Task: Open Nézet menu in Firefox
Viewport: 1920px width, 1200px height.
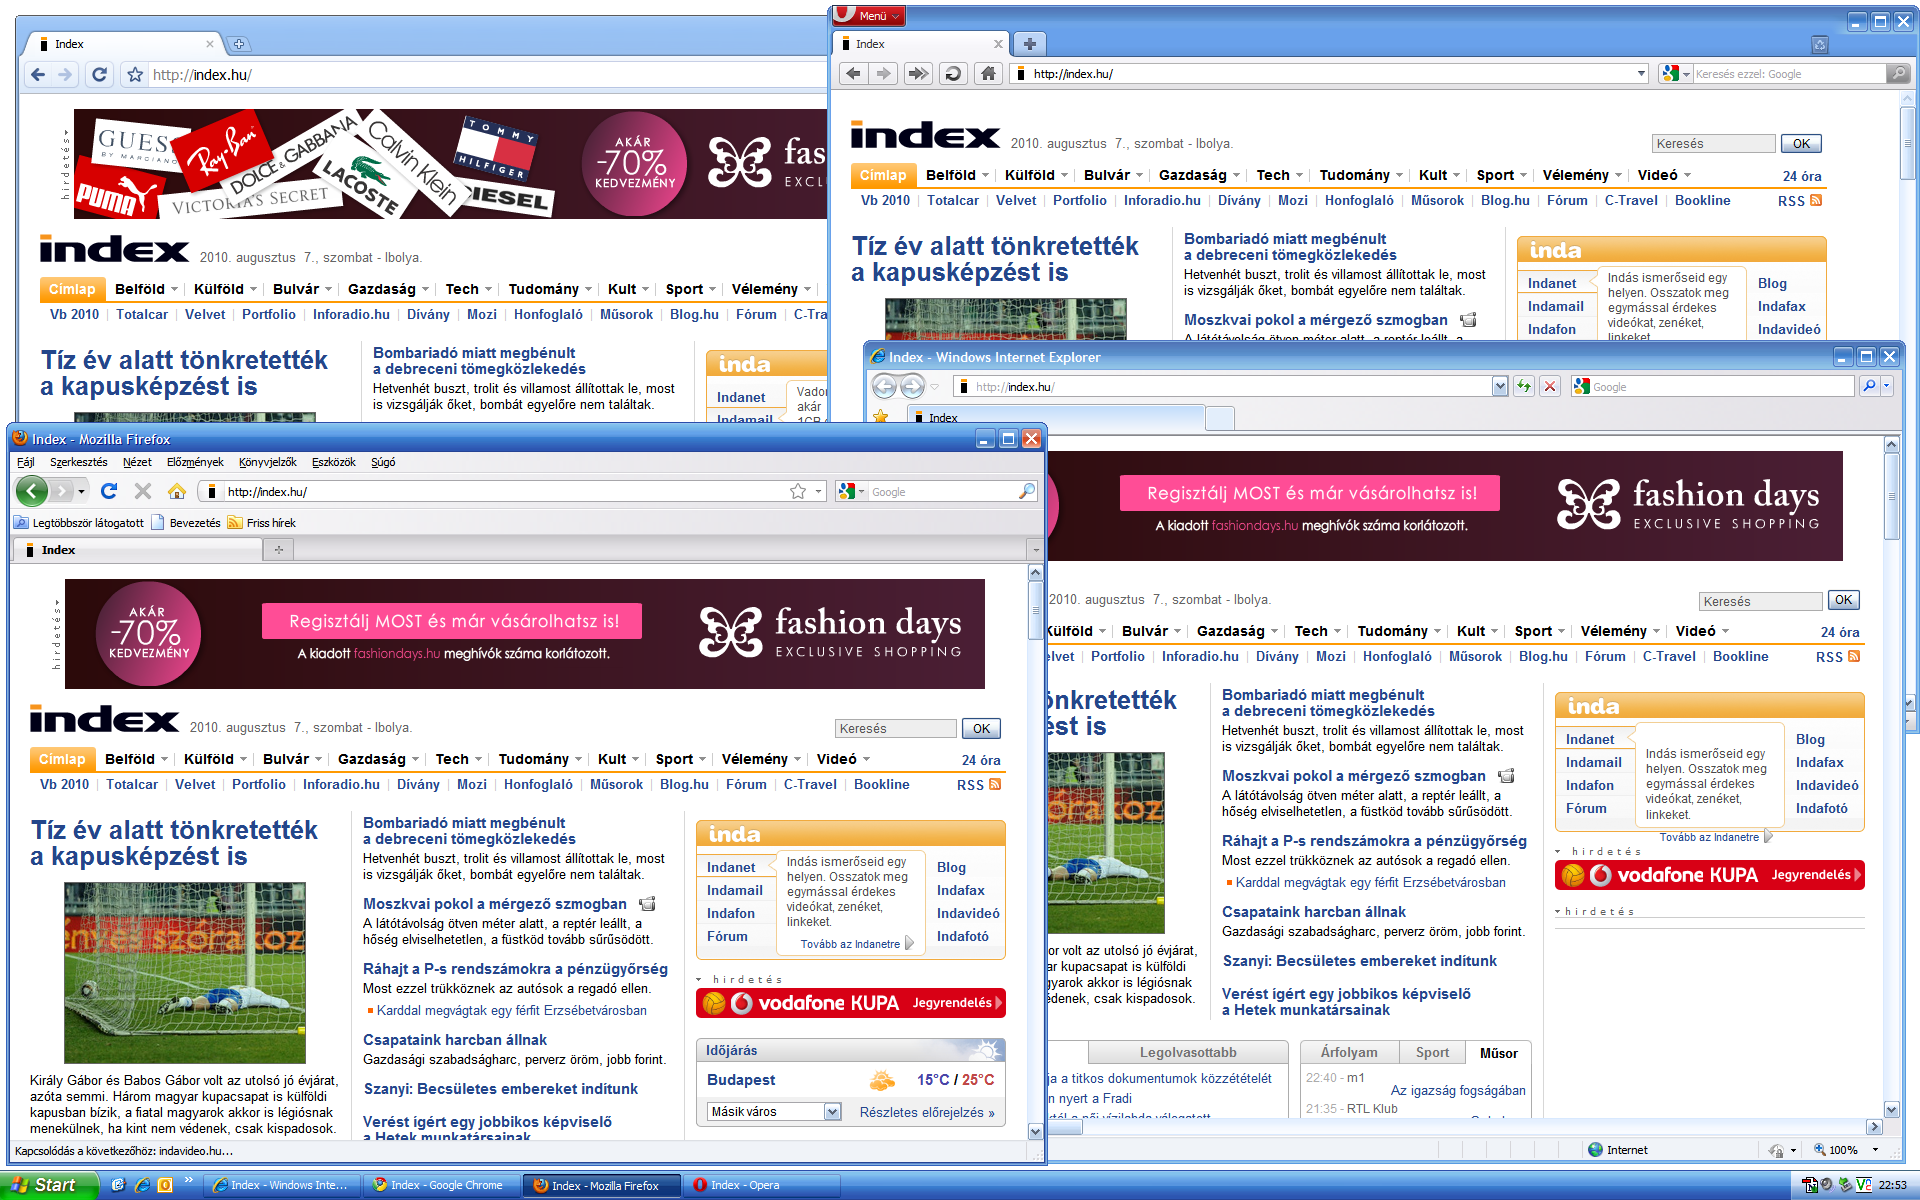Action: click(137, 462)
